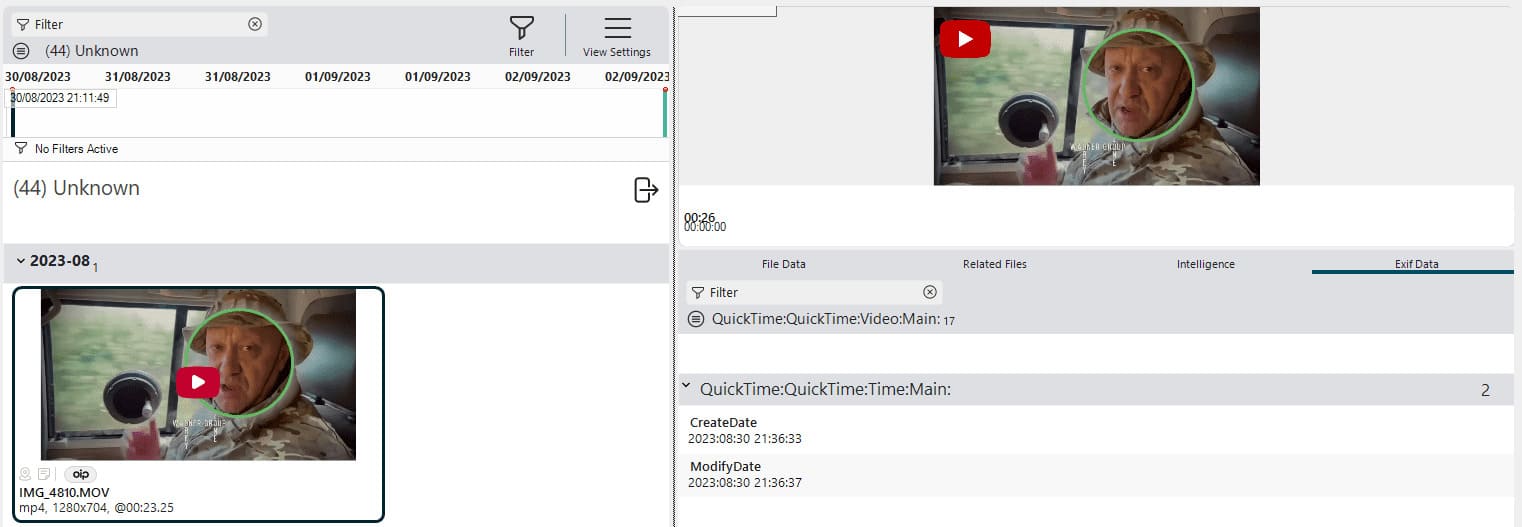Click the location pin icon under thumbnail
This screenshot has height=527, width=1522.
[x=26, y=474]
